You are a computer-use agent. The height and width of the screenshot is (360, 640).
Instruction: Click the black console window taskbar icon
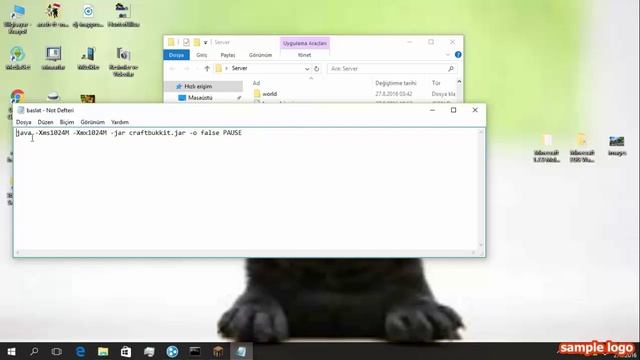[195, 351]
